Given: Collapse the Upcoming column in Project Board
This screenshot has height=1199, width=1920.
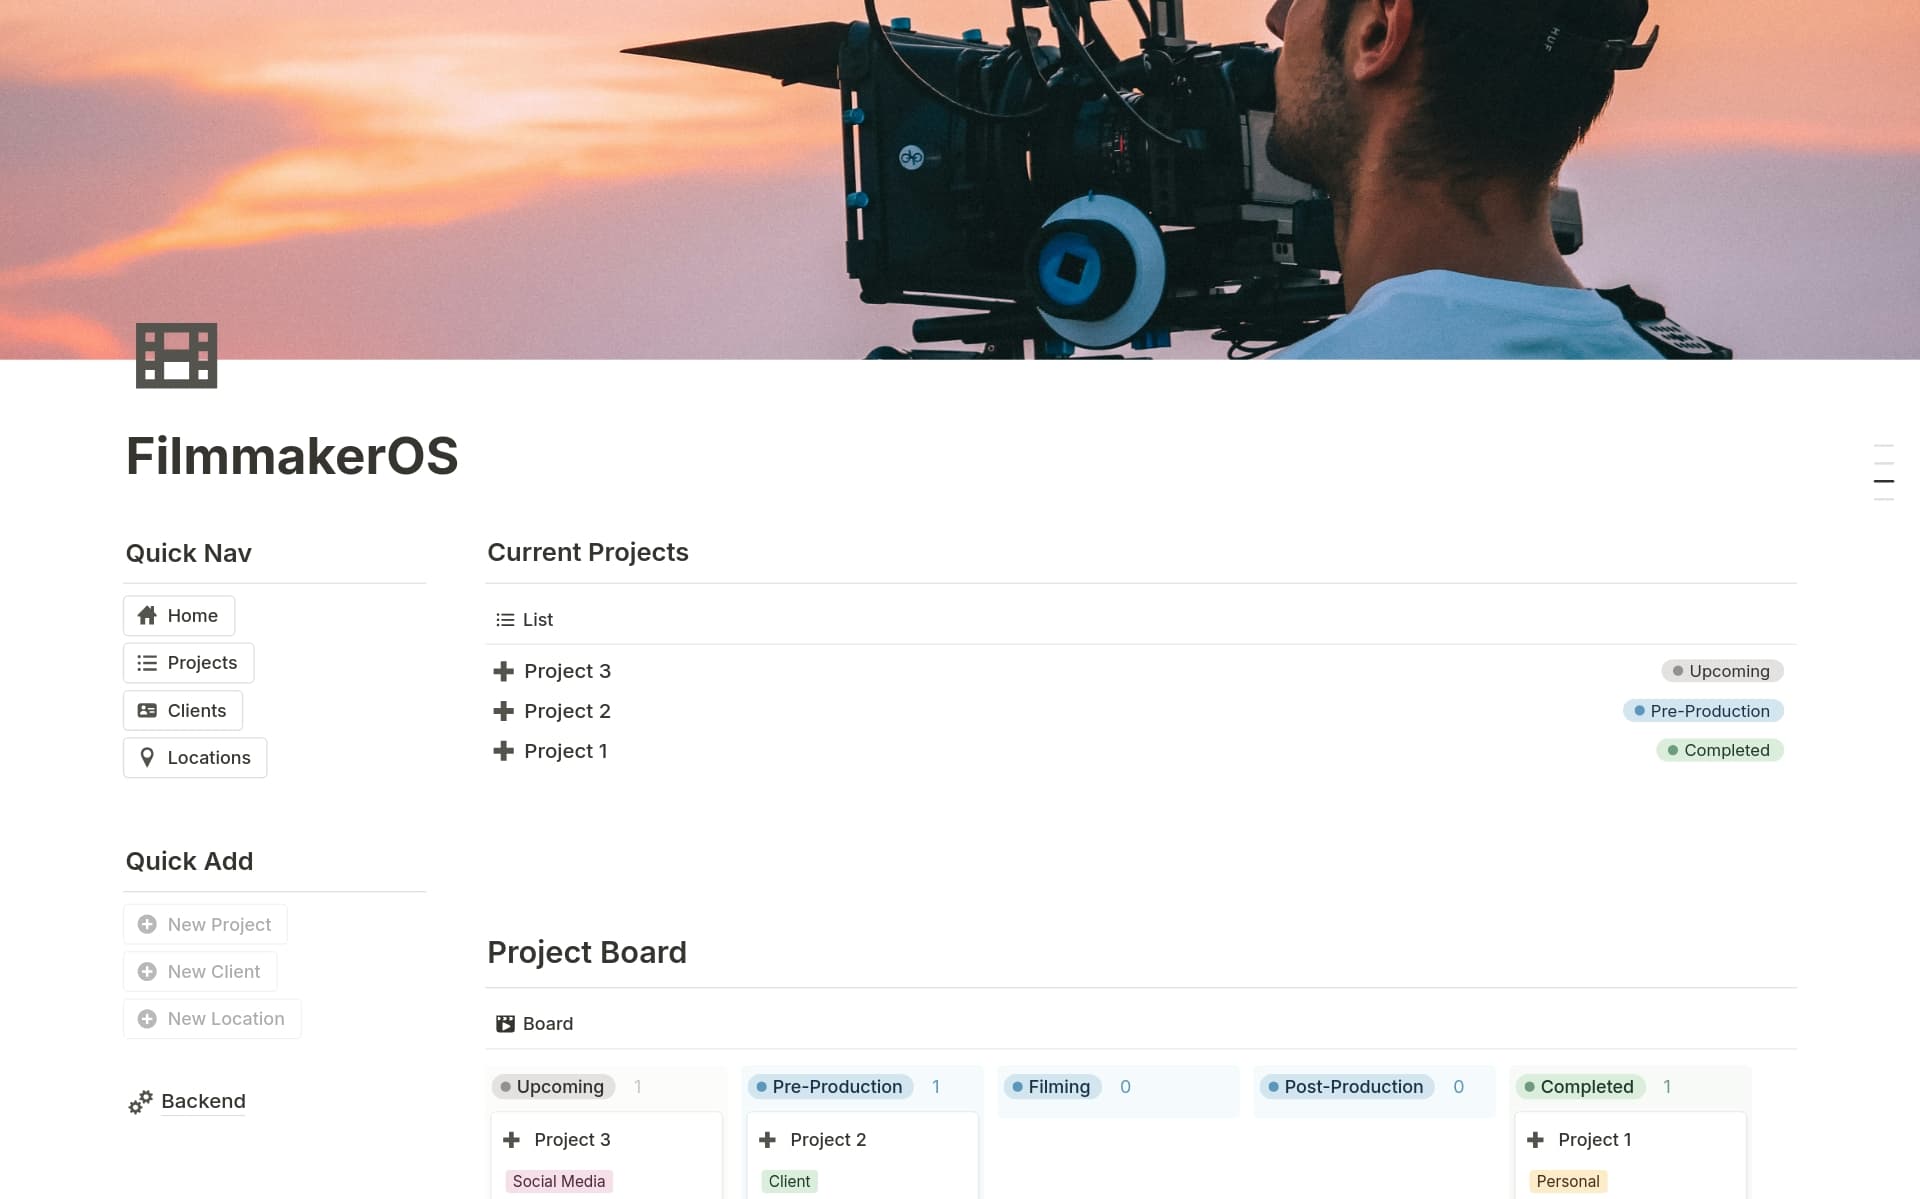Looking at the screenshot, I should tap(553, 1086).
